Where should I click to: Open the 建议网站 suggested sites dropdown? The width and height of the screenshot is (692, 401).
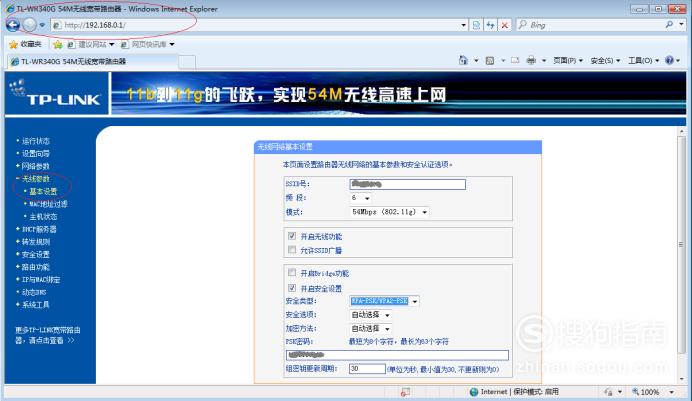tap(91, 45)
